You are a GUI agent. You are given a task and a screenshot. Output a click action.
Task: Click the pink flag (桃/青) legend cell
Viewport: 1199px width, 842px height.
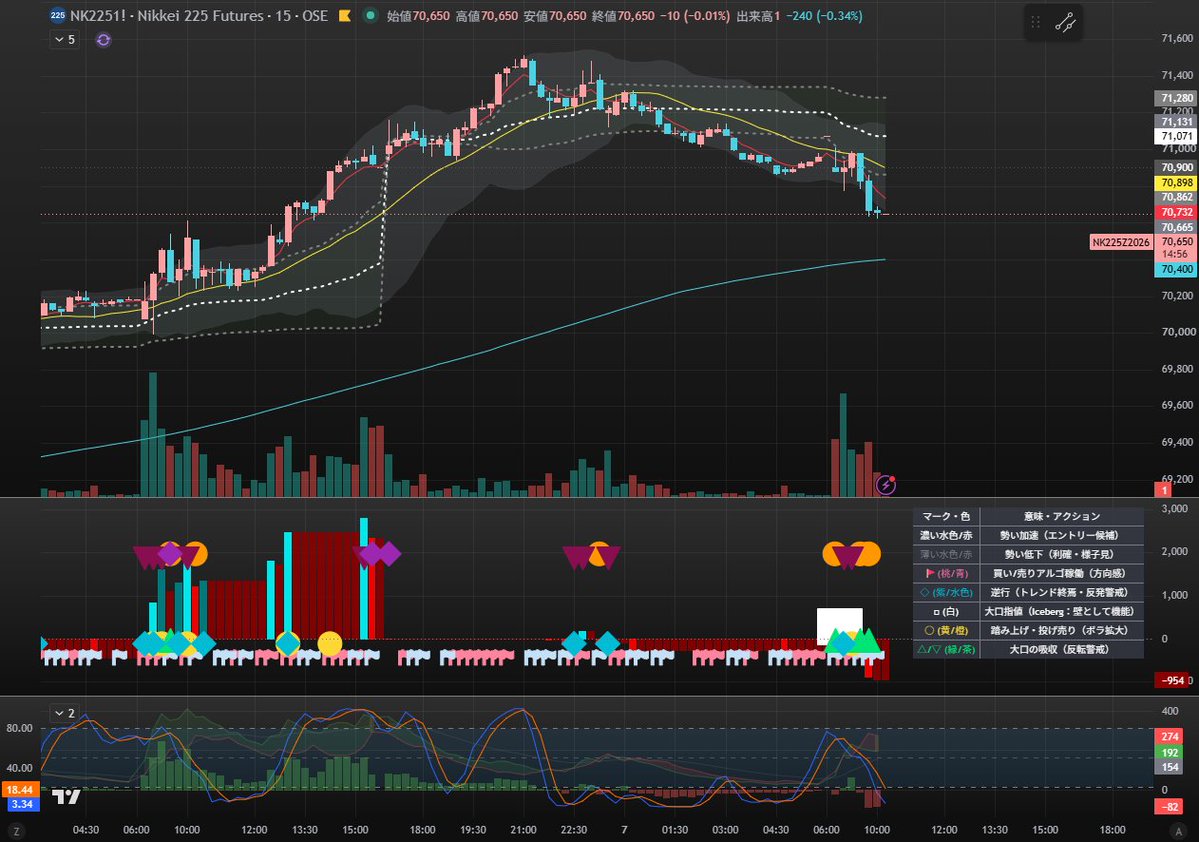click(946, 574)
